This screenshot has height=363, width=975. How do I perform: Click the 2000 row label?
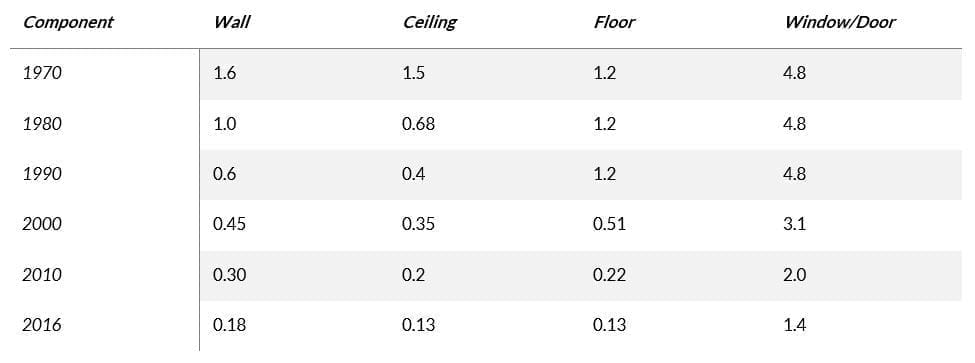pyautogui.click(x=42, y=224)
